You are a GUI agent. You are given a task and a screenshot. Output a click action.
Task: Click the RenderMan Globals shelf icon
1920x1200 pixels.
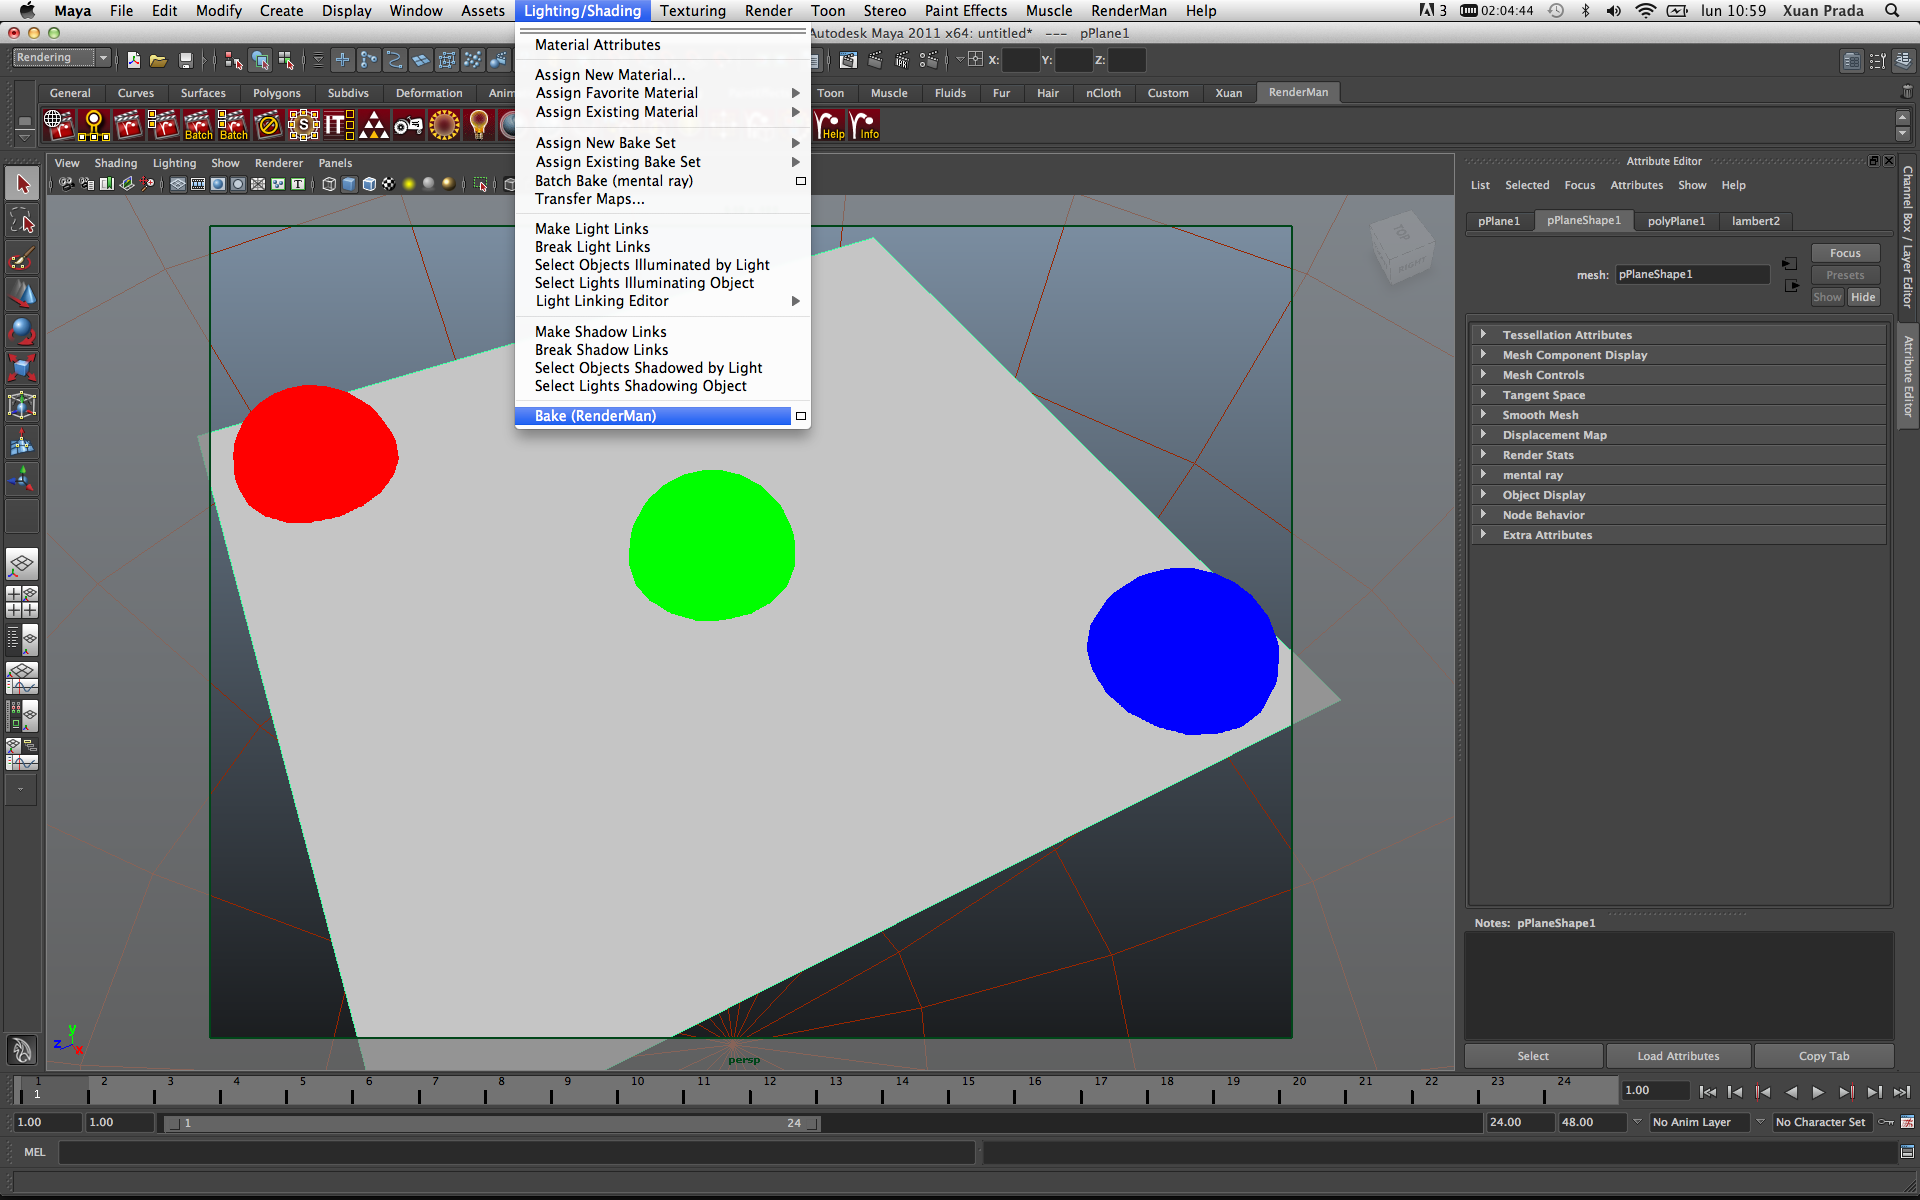pos(59,125)
